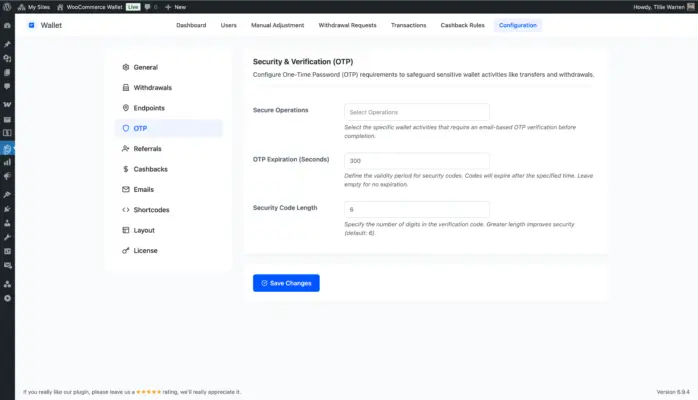Focus Security Code Length field

(x=417, y=209)
